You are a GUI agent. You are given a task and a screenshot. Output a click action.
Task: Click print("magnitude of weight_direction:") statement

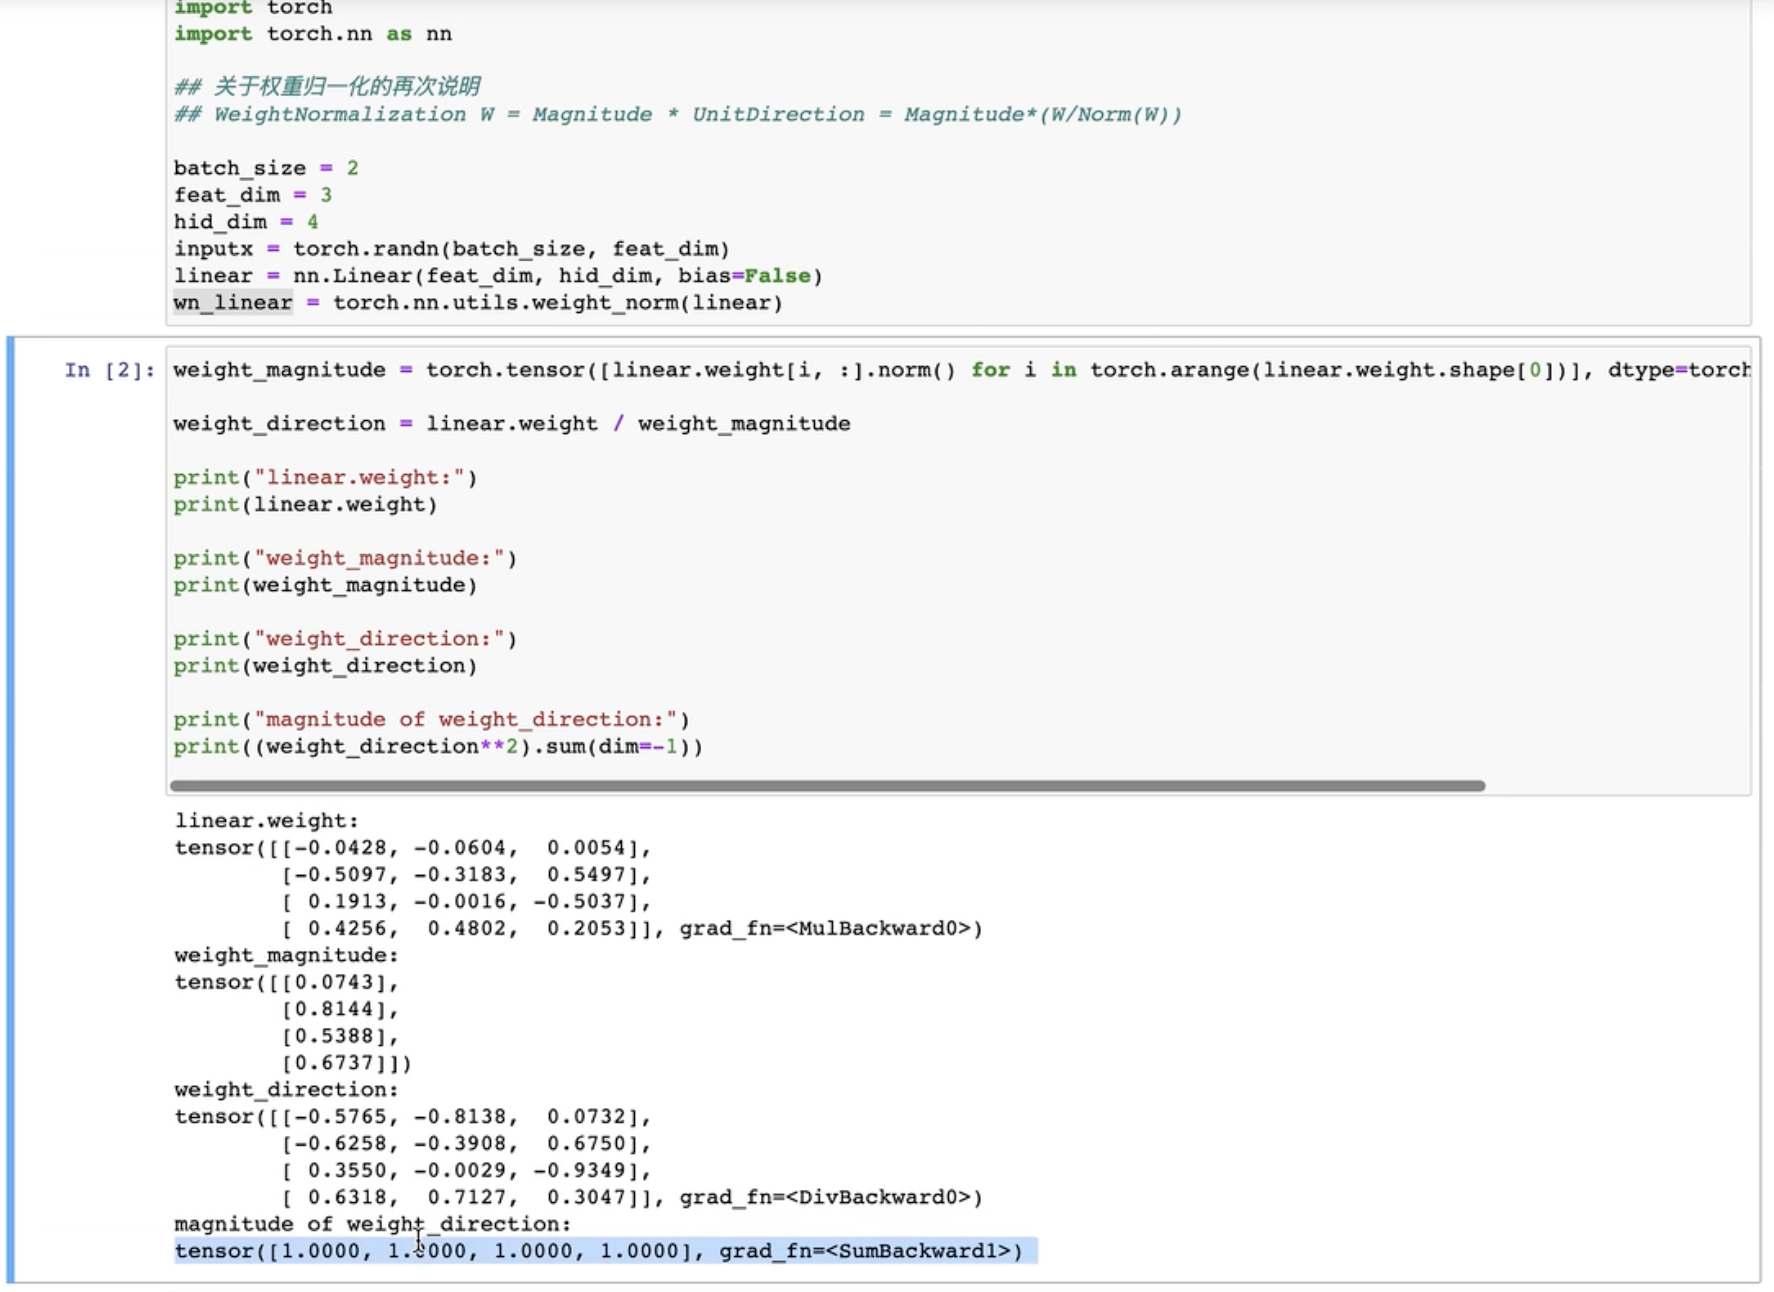432,720
